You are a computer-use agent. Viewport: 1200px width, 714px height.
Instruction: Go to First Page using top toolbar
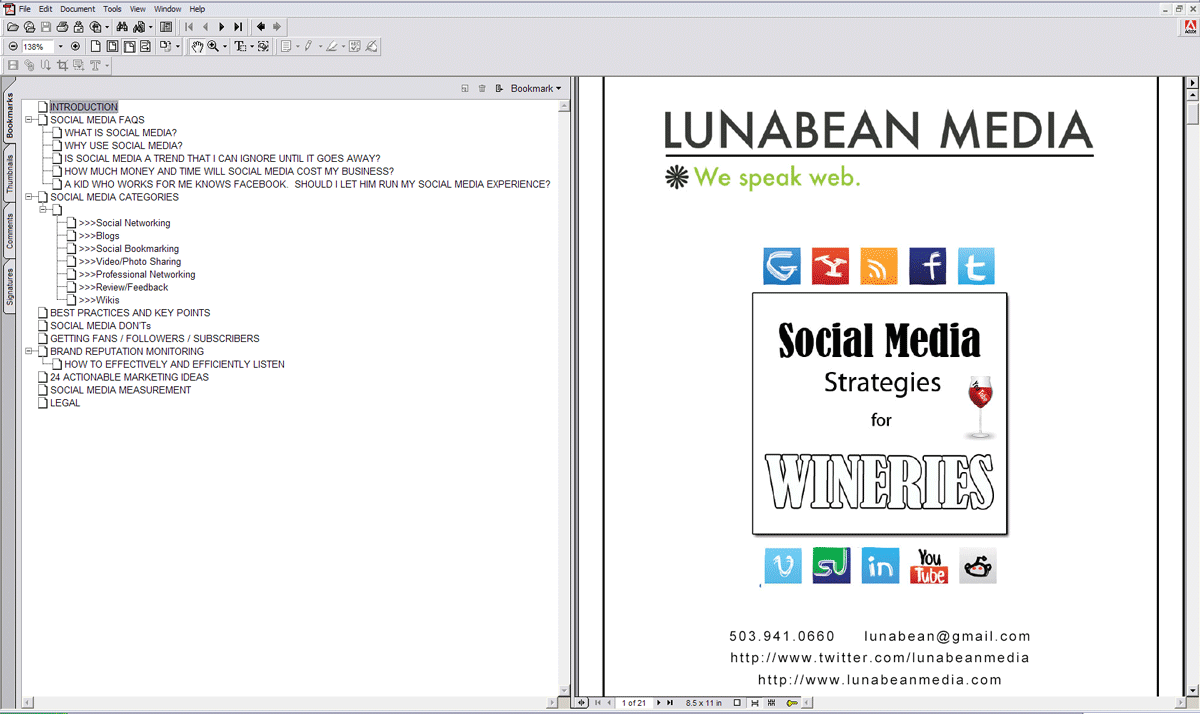(x=189, y=27)
